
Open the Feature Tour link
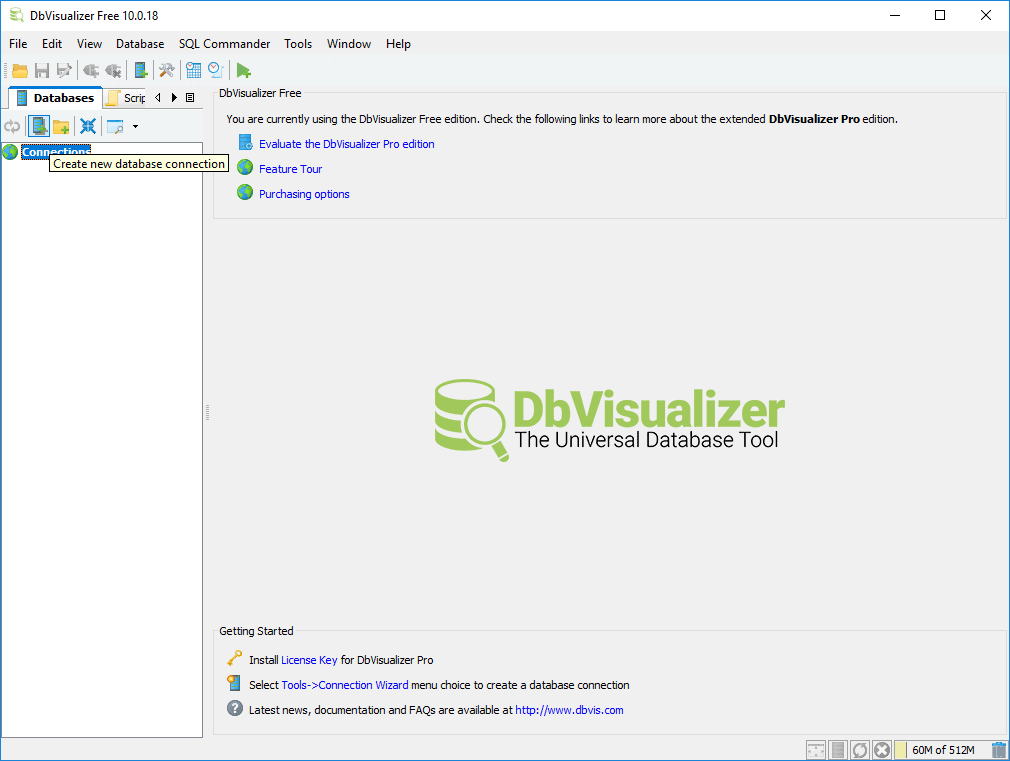pos(291,169)
